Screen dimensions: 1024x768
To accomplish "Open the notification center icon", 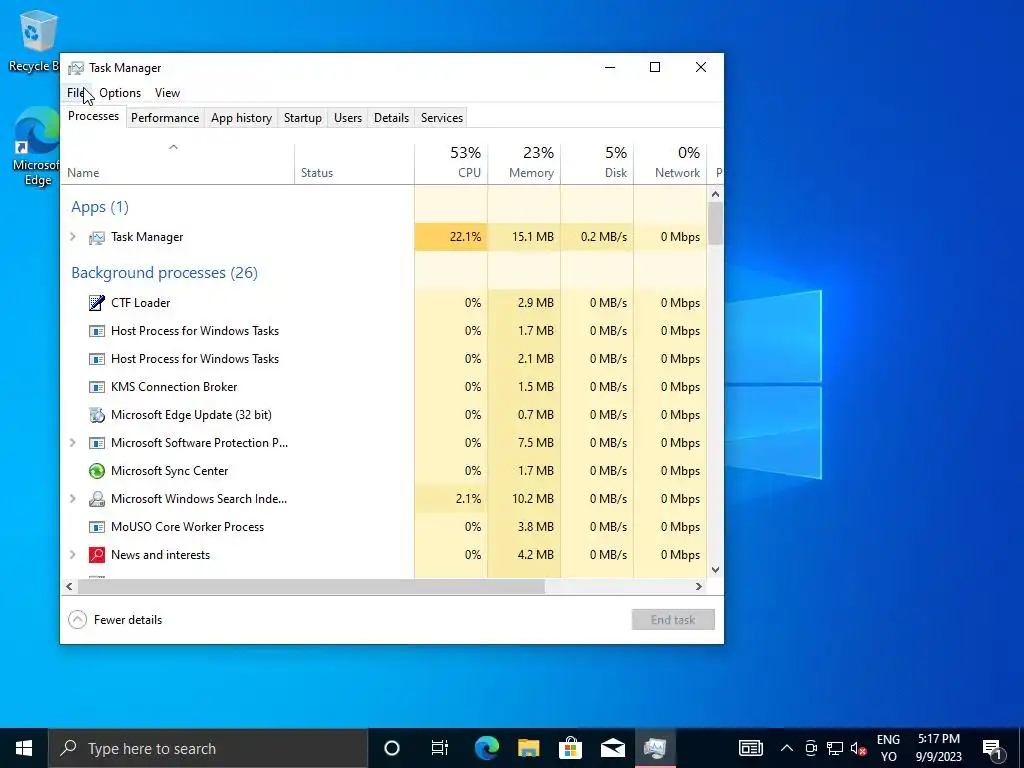I will 993,748.
